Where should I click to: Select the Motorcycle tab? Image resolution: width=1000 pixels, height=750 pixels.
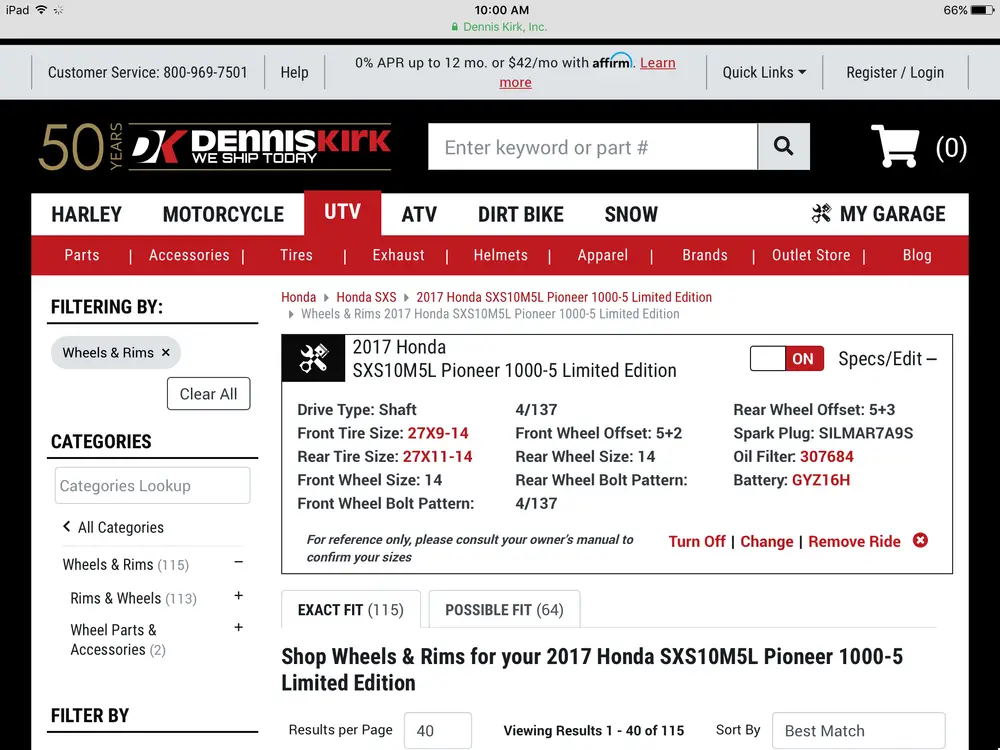[x=223, y=214]
